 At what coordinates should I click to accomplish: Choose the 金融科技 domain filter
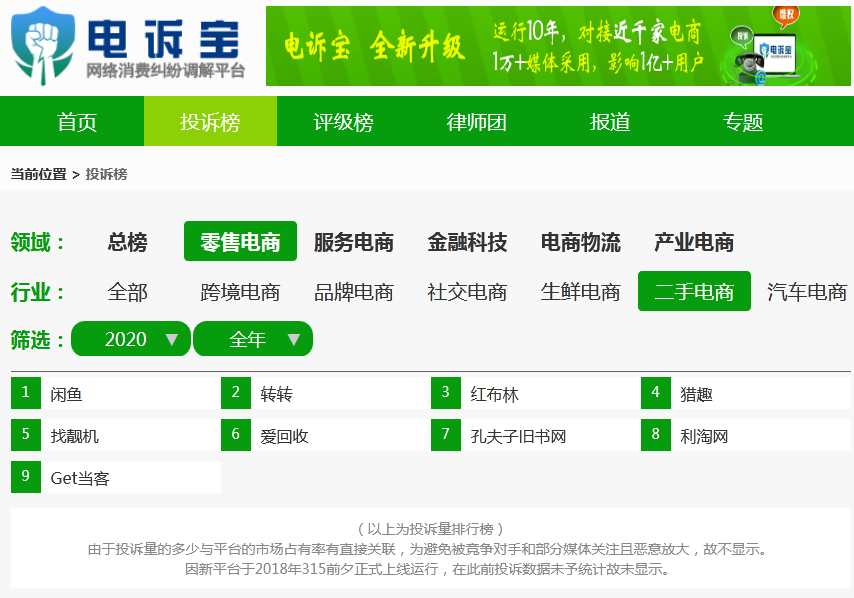pyautogui.click(x=467, y=242)
